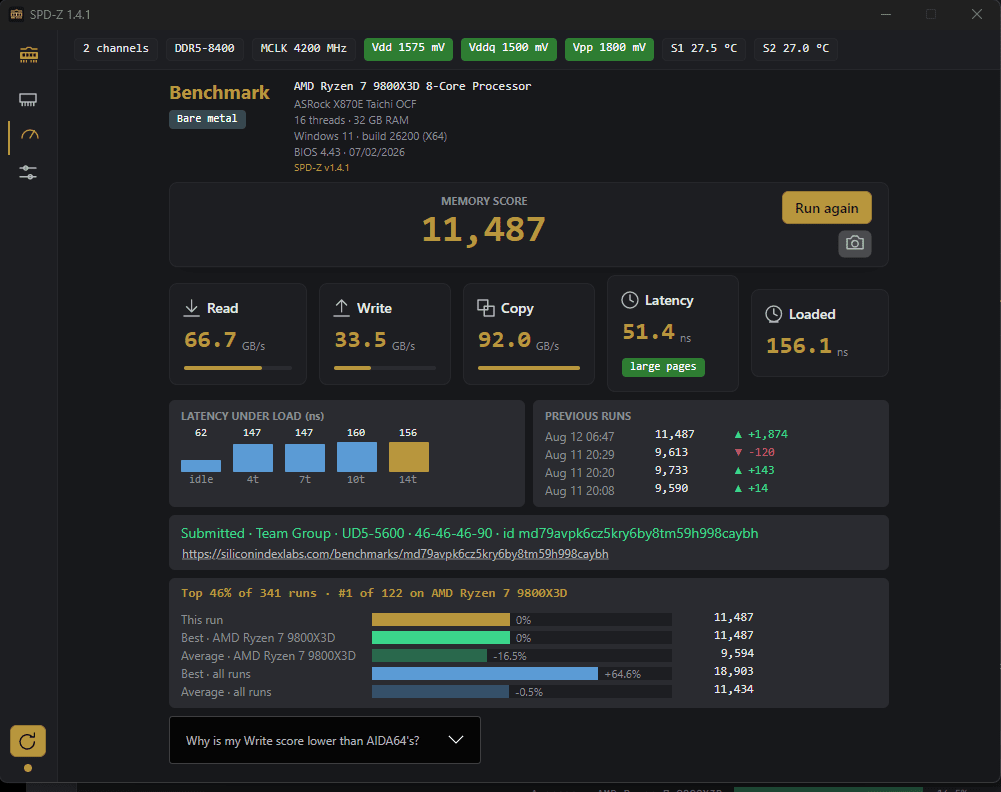This screenshot has height=792, width=1001.
Task: Click the Best AMD Ryzen 7 9800X3D bar
Action: pos(440,638)
